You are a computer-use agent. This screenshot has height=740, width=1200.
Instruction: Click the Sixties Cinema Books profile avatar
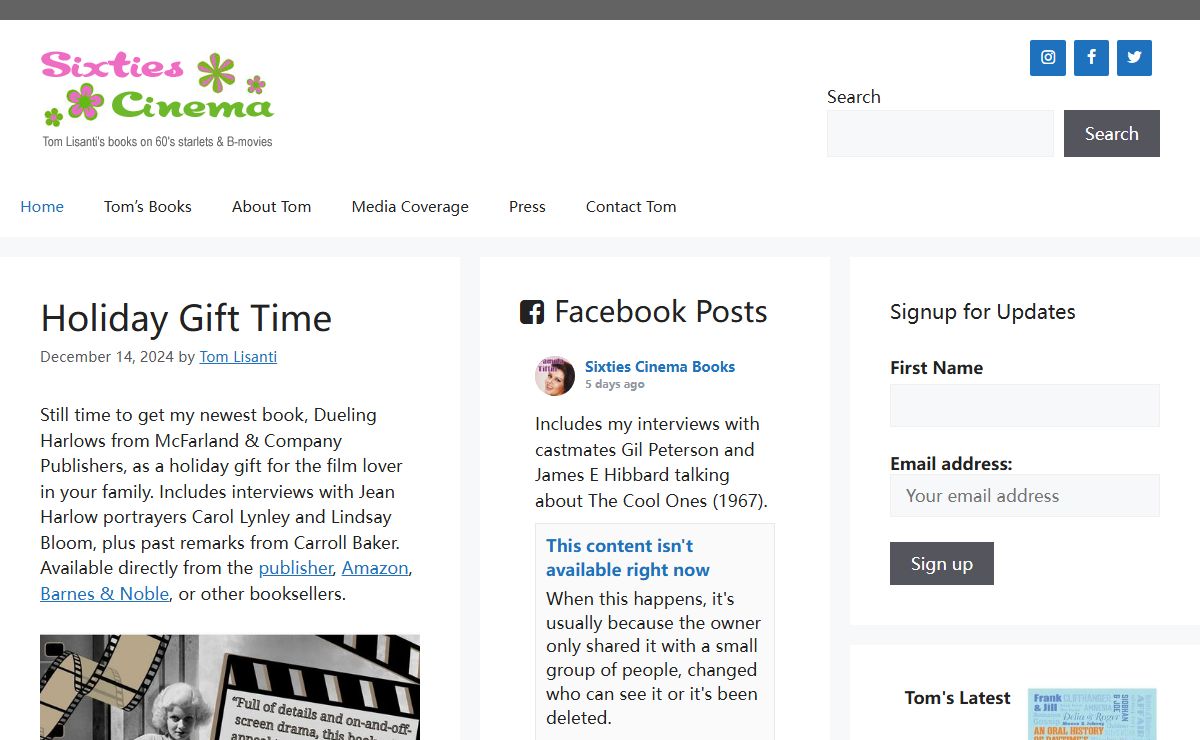(555, 375)
